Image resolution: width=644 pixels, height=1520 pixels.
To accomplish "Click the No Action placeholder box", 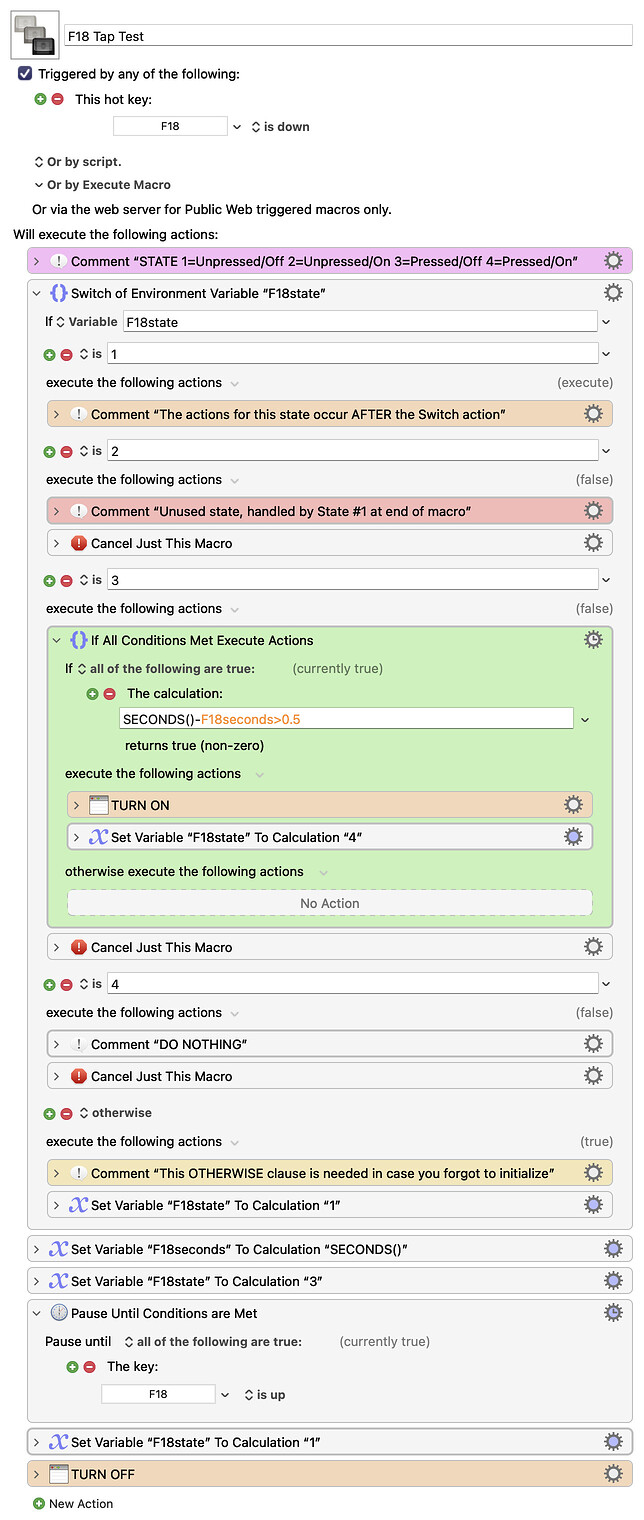I will (329, 903).
